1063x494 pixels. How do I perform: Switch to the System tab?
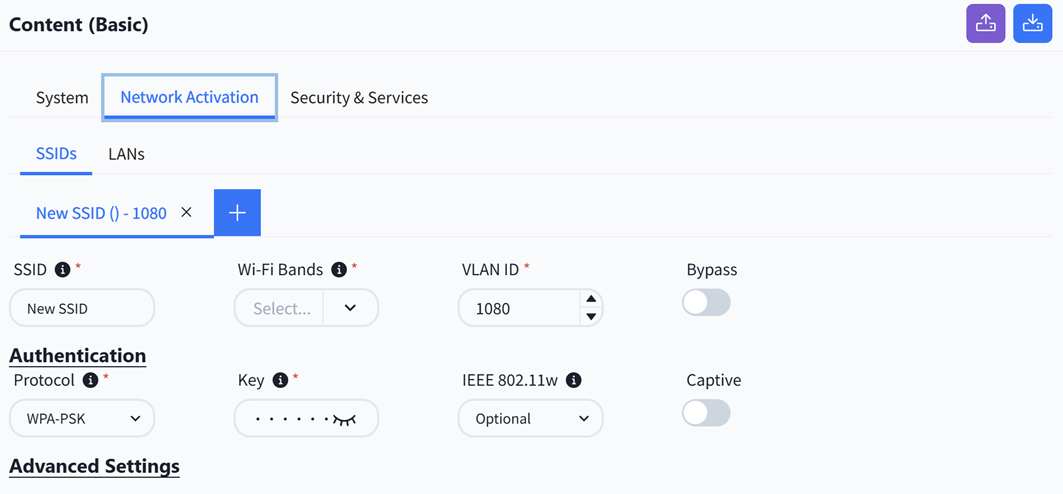62,98
